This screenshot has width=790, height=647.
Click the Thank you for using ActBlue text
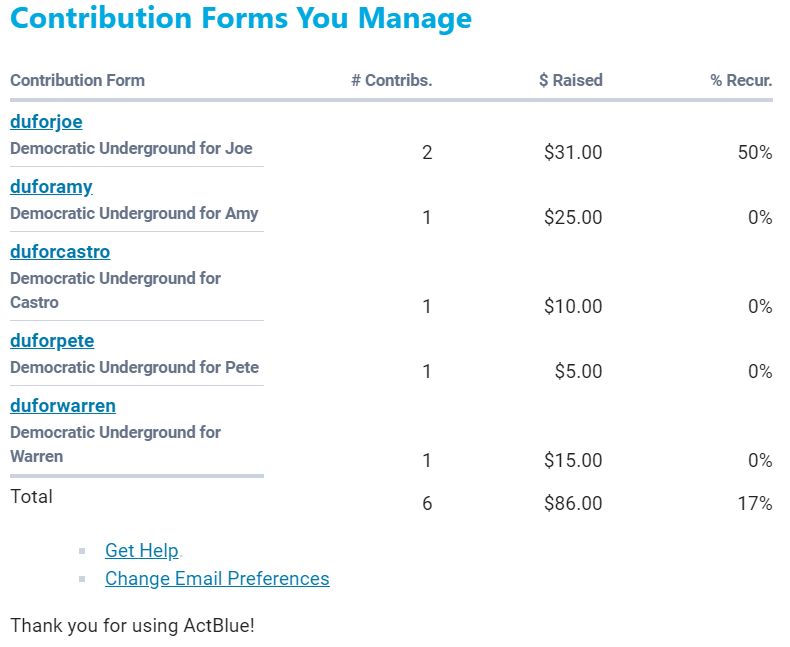click(x=132, y=627)
